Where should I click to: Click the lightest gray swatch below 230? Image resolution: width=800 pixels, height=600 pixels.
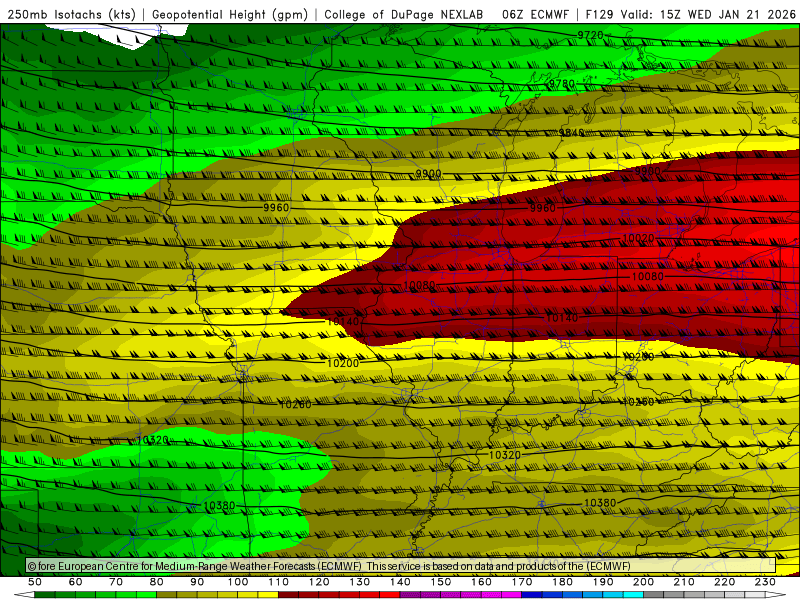[756, 595]
